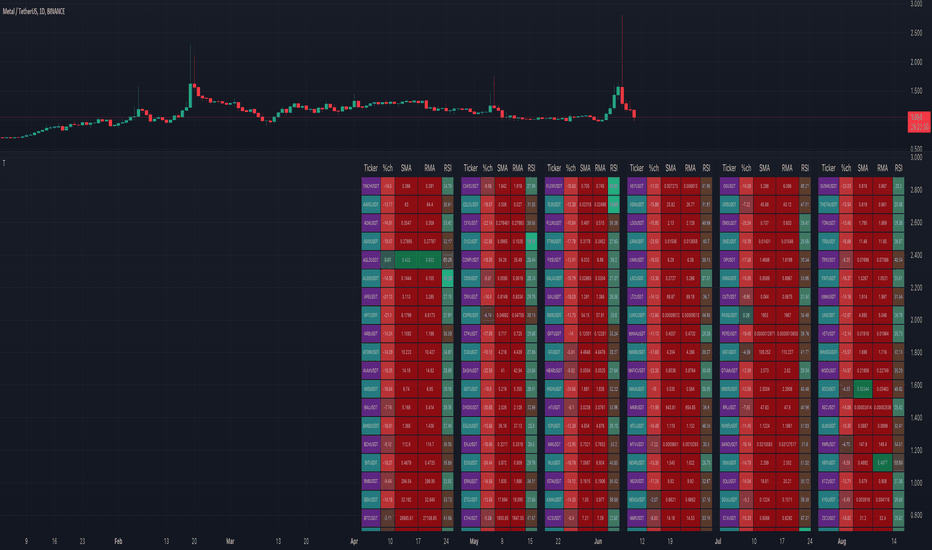Select the BANDUSDT ticker cell
Image resolution: width=932 pixels, height=550 pixels.
(371, 426)
